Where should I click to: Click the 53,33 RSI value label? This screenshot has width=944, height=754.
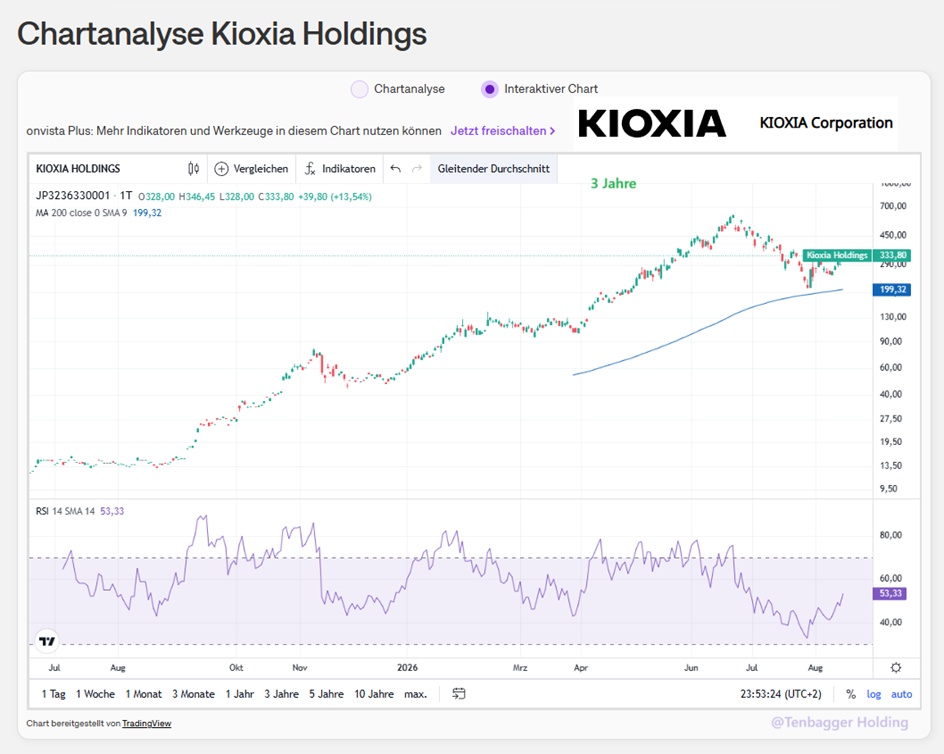click(x=890, y=593)
